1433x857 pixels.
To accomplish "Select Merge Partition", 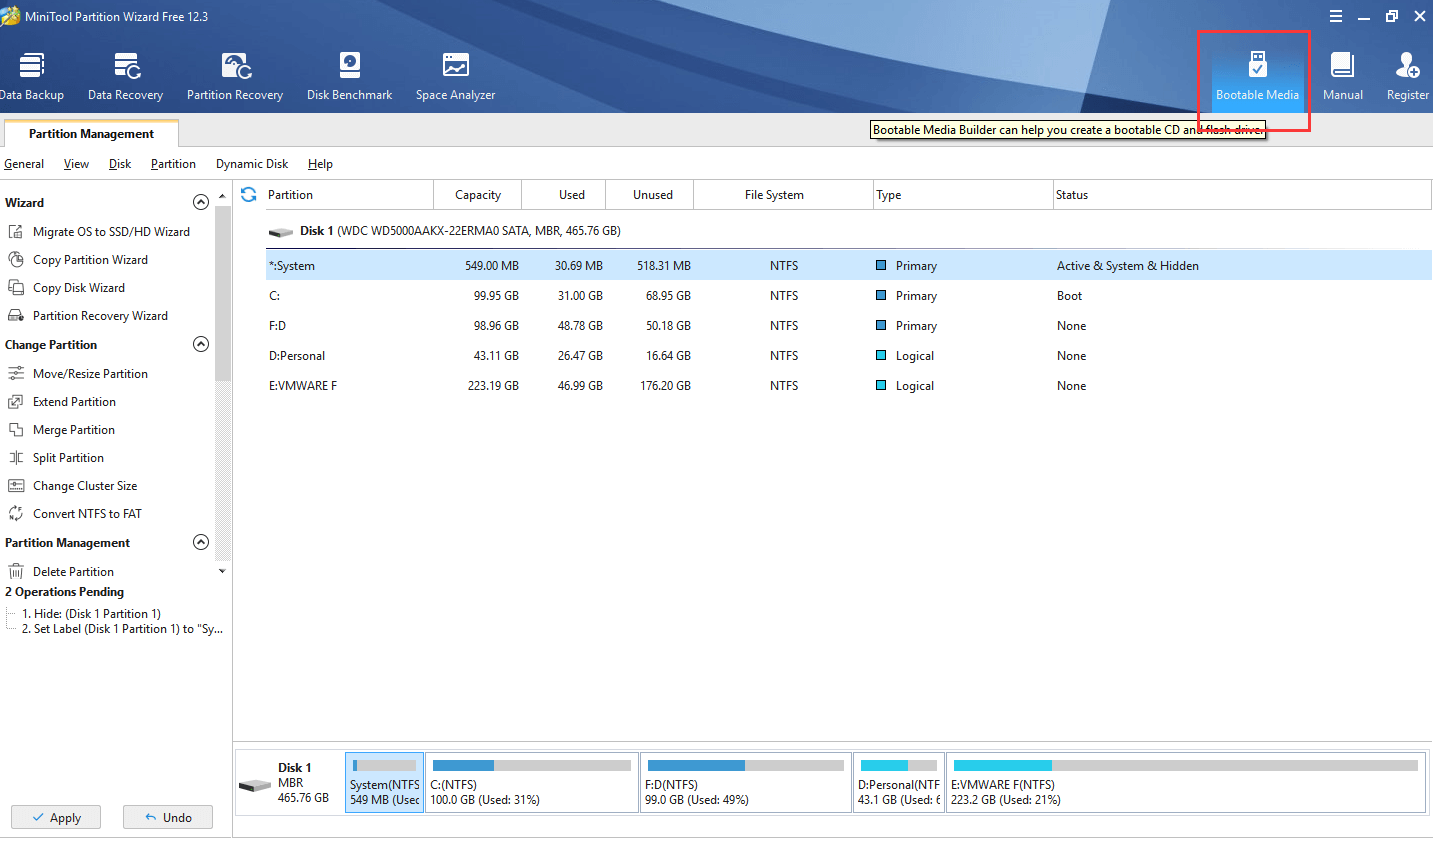I will click(62, 430).
